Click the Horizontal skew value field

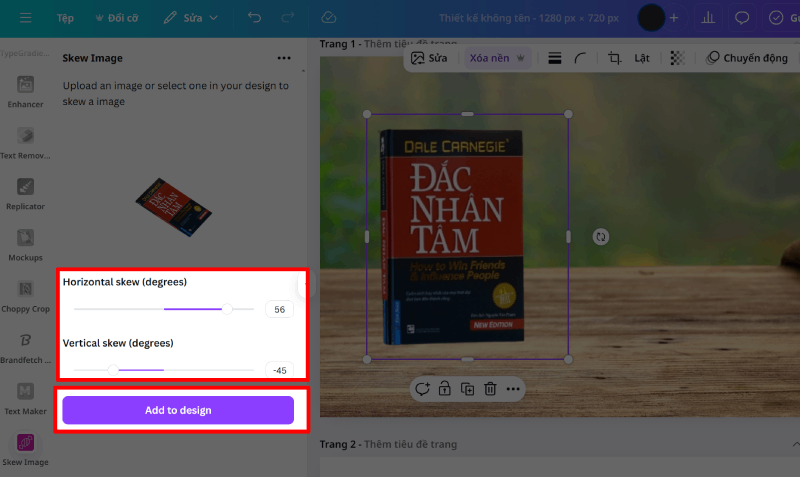[x=279, y=309]
